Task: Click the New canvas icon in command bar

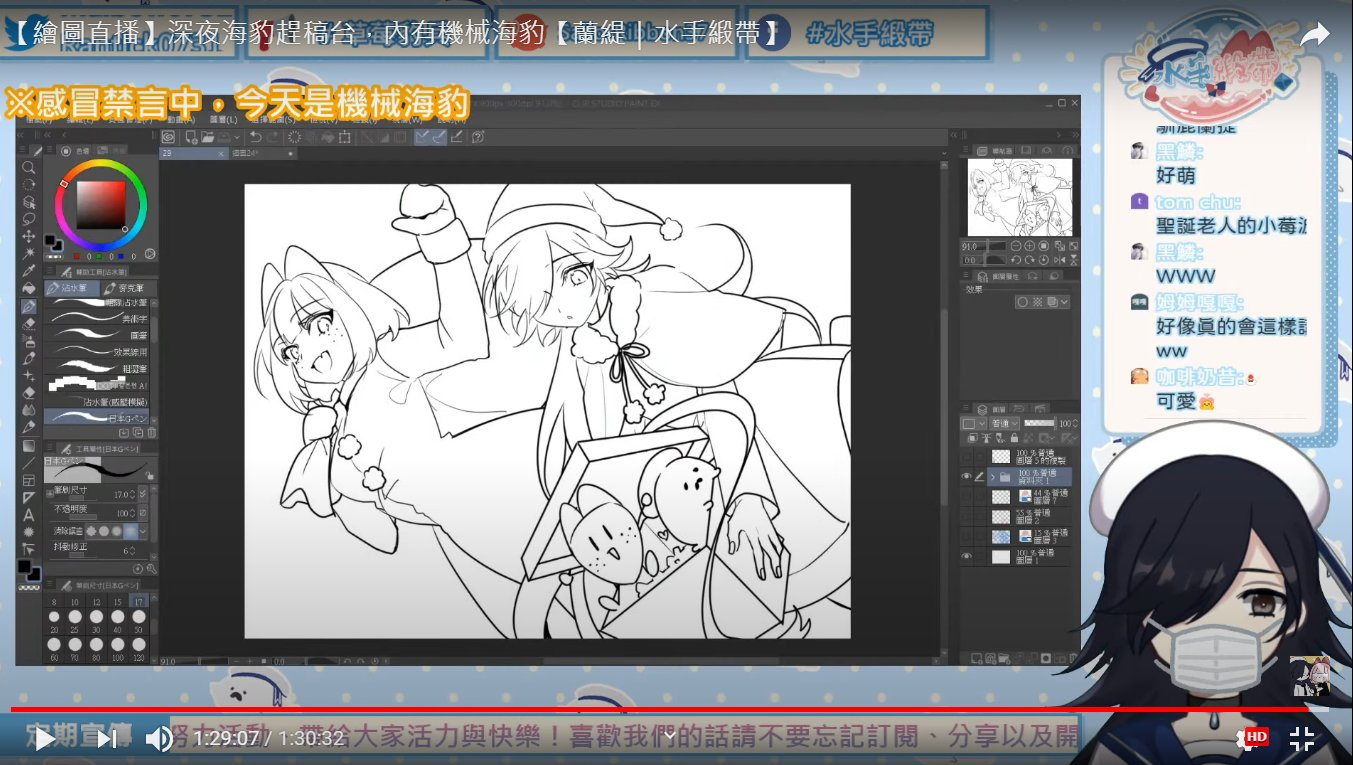Action: 190,137
